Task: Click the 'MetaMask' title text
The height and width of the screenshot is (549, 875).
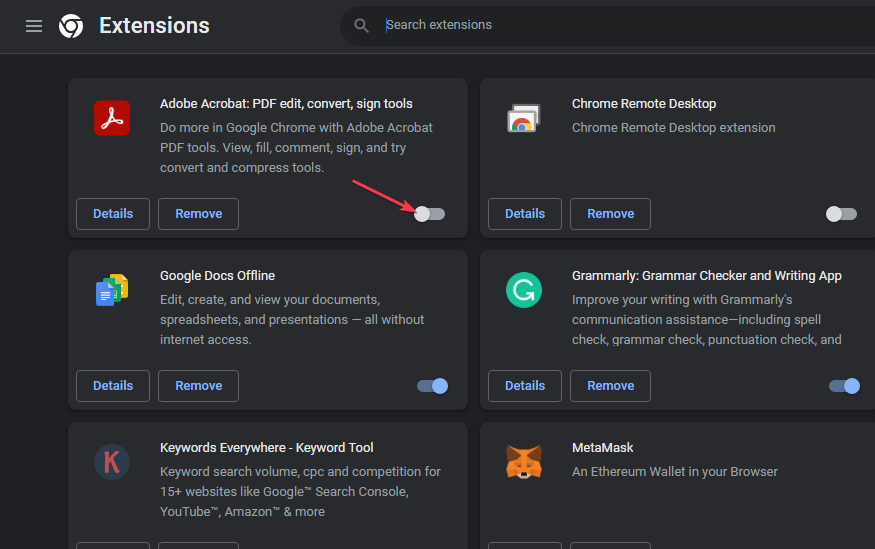Action: (603, 447)
